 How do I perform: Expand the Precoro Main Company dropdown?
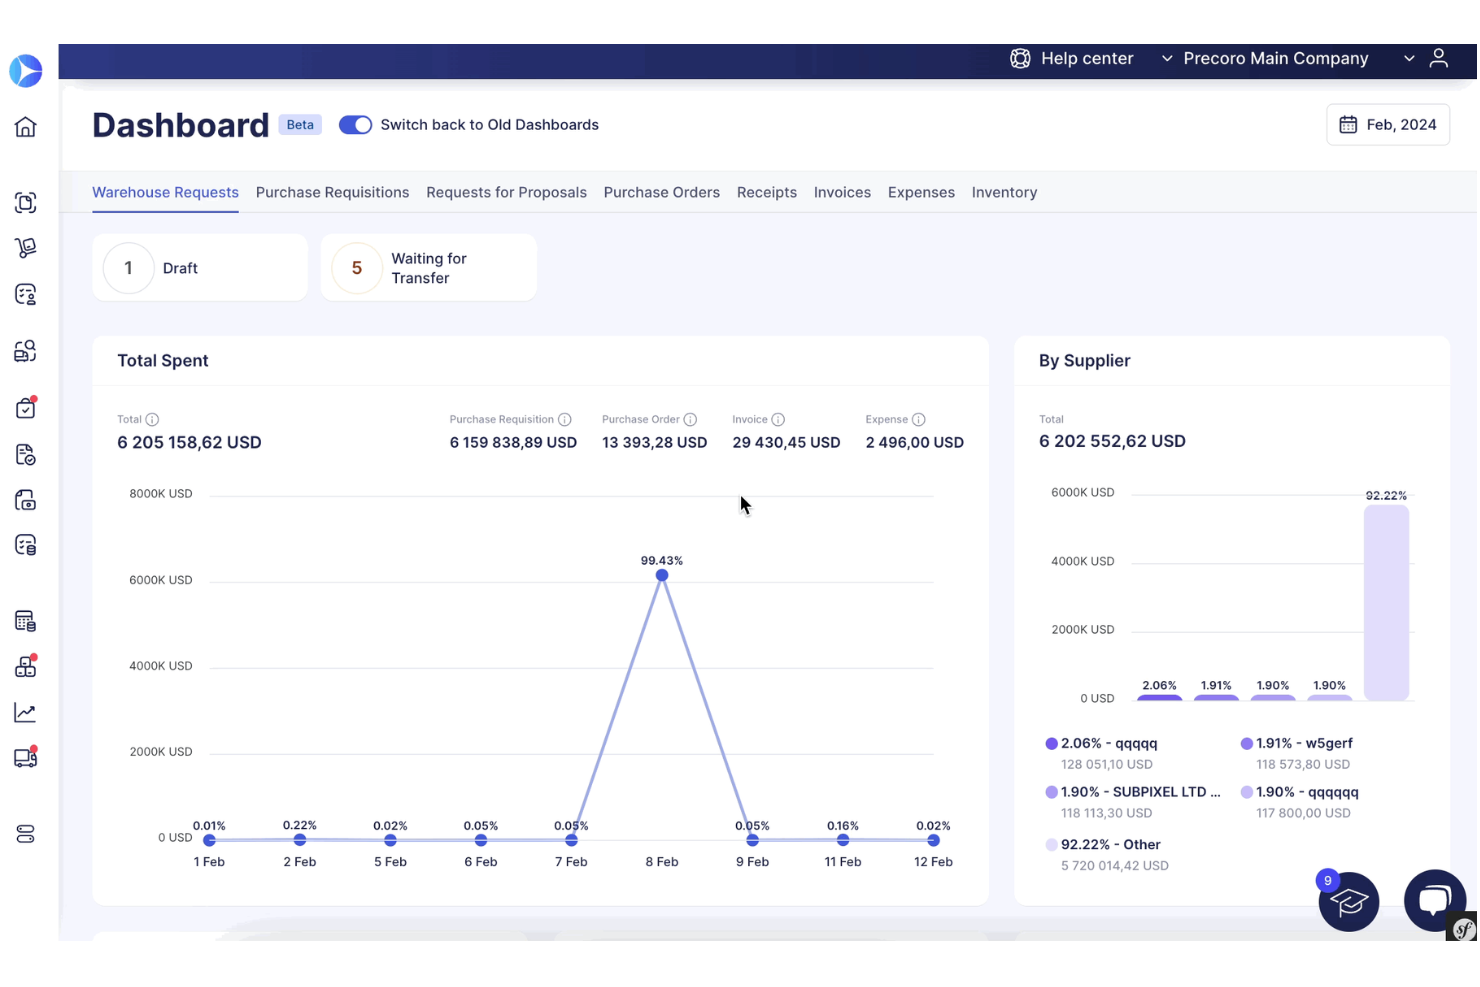tap(1275, 58)
